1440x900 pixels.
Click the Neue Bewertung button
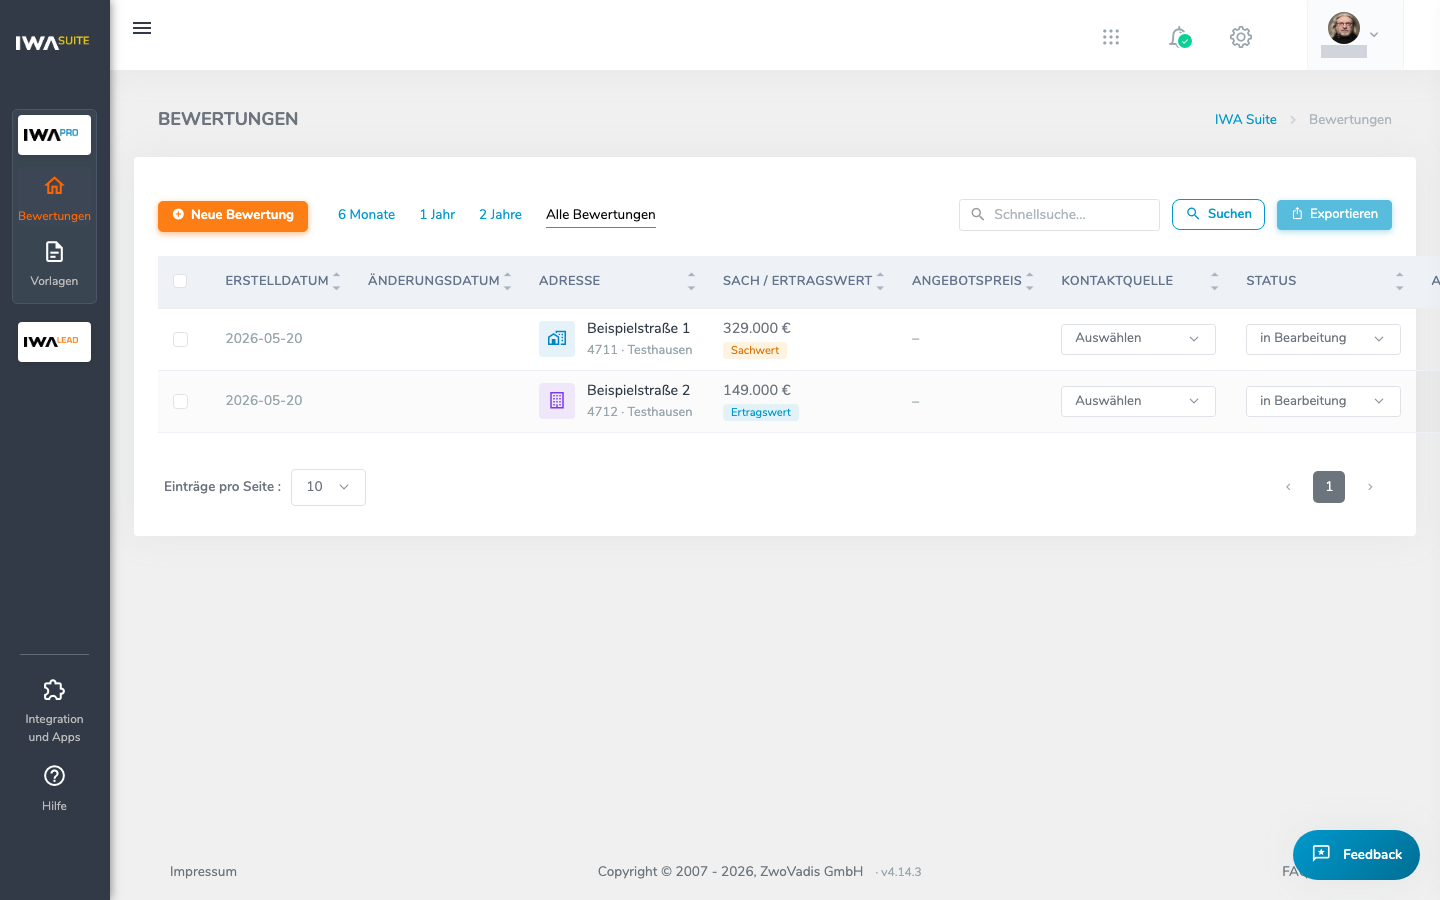point(233,215)
